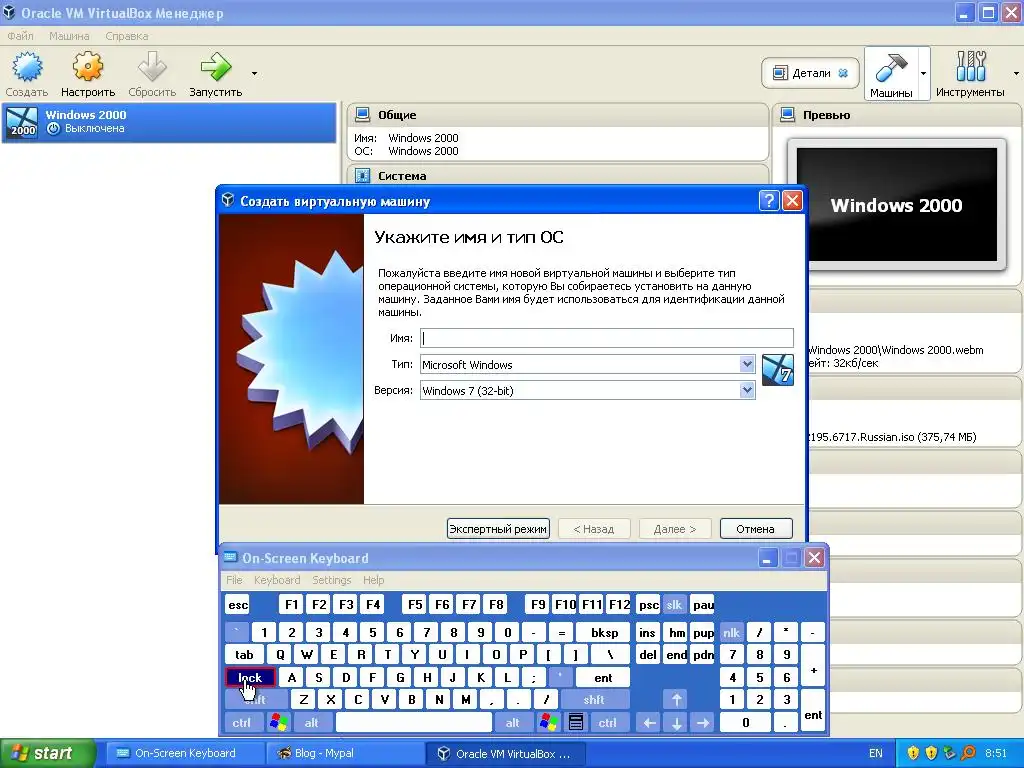This screenshot has width=1024, height=768.
Task: Click the left Windows logo key
Action: coord(278,722)
